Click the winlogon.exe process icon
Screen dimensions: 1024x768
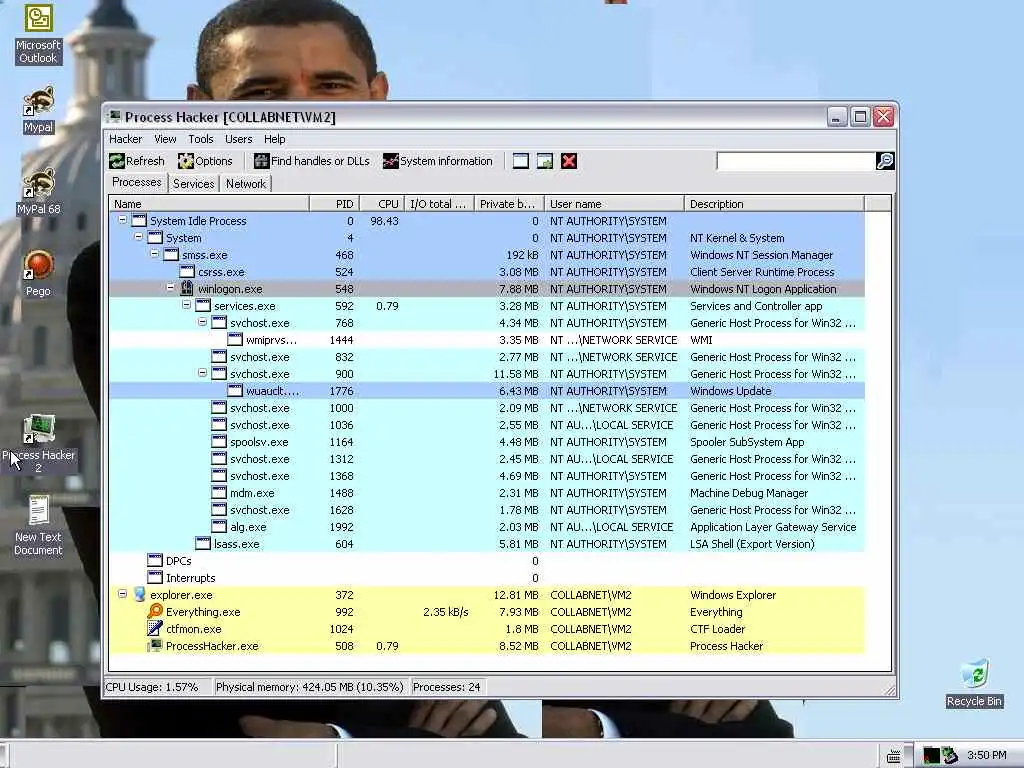(x=187, y=288)
